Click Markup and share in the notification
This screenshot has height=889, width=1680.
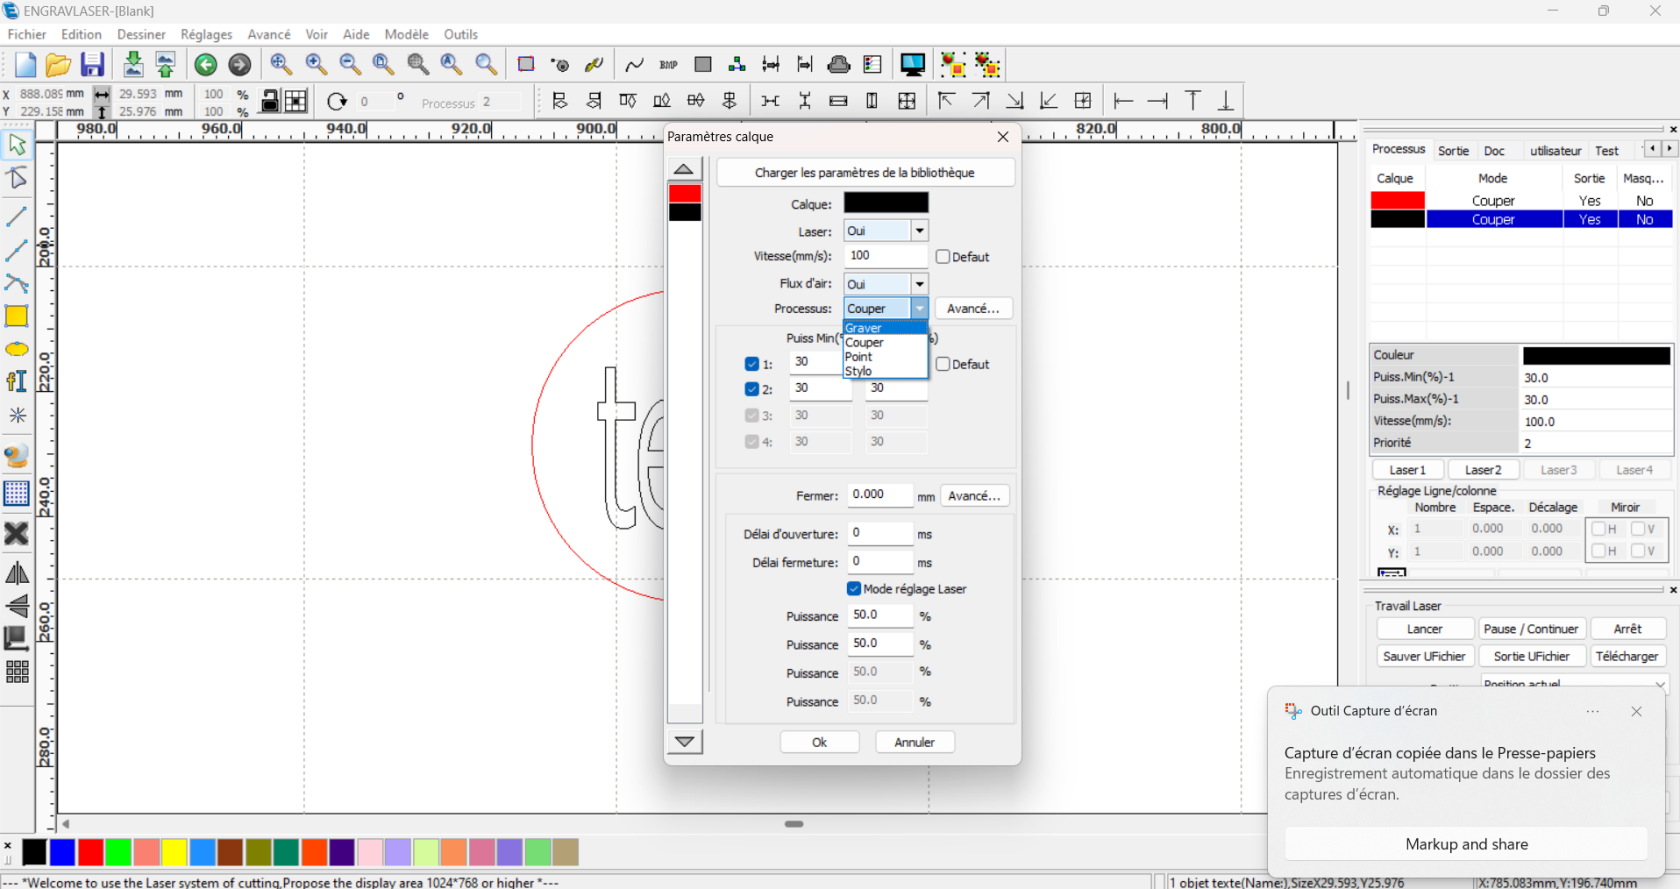(1466, 844)
